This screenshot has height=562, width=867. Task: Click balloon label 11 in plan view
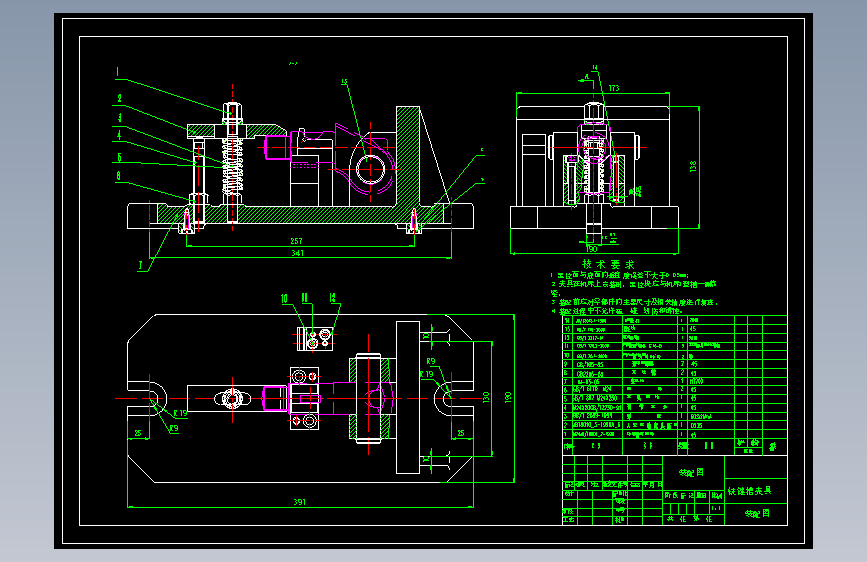(x=304, y=298)
